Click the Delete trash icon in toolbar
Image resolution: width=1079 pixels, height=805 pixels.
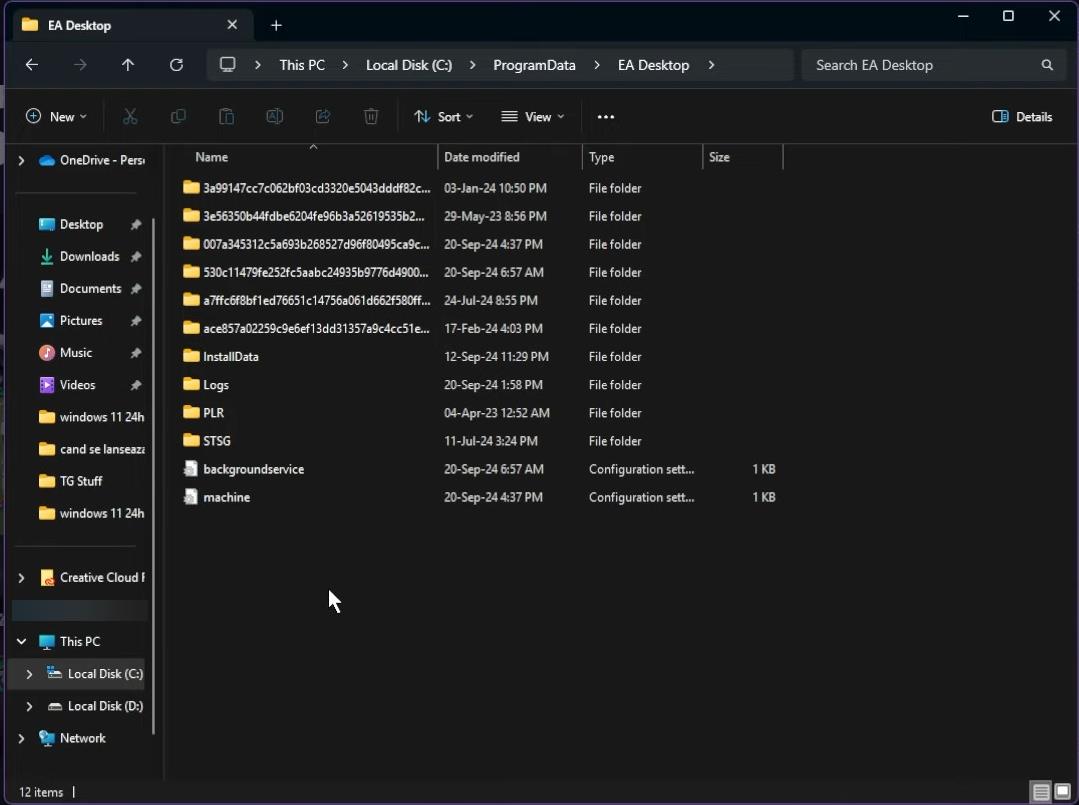coord(371,117)
